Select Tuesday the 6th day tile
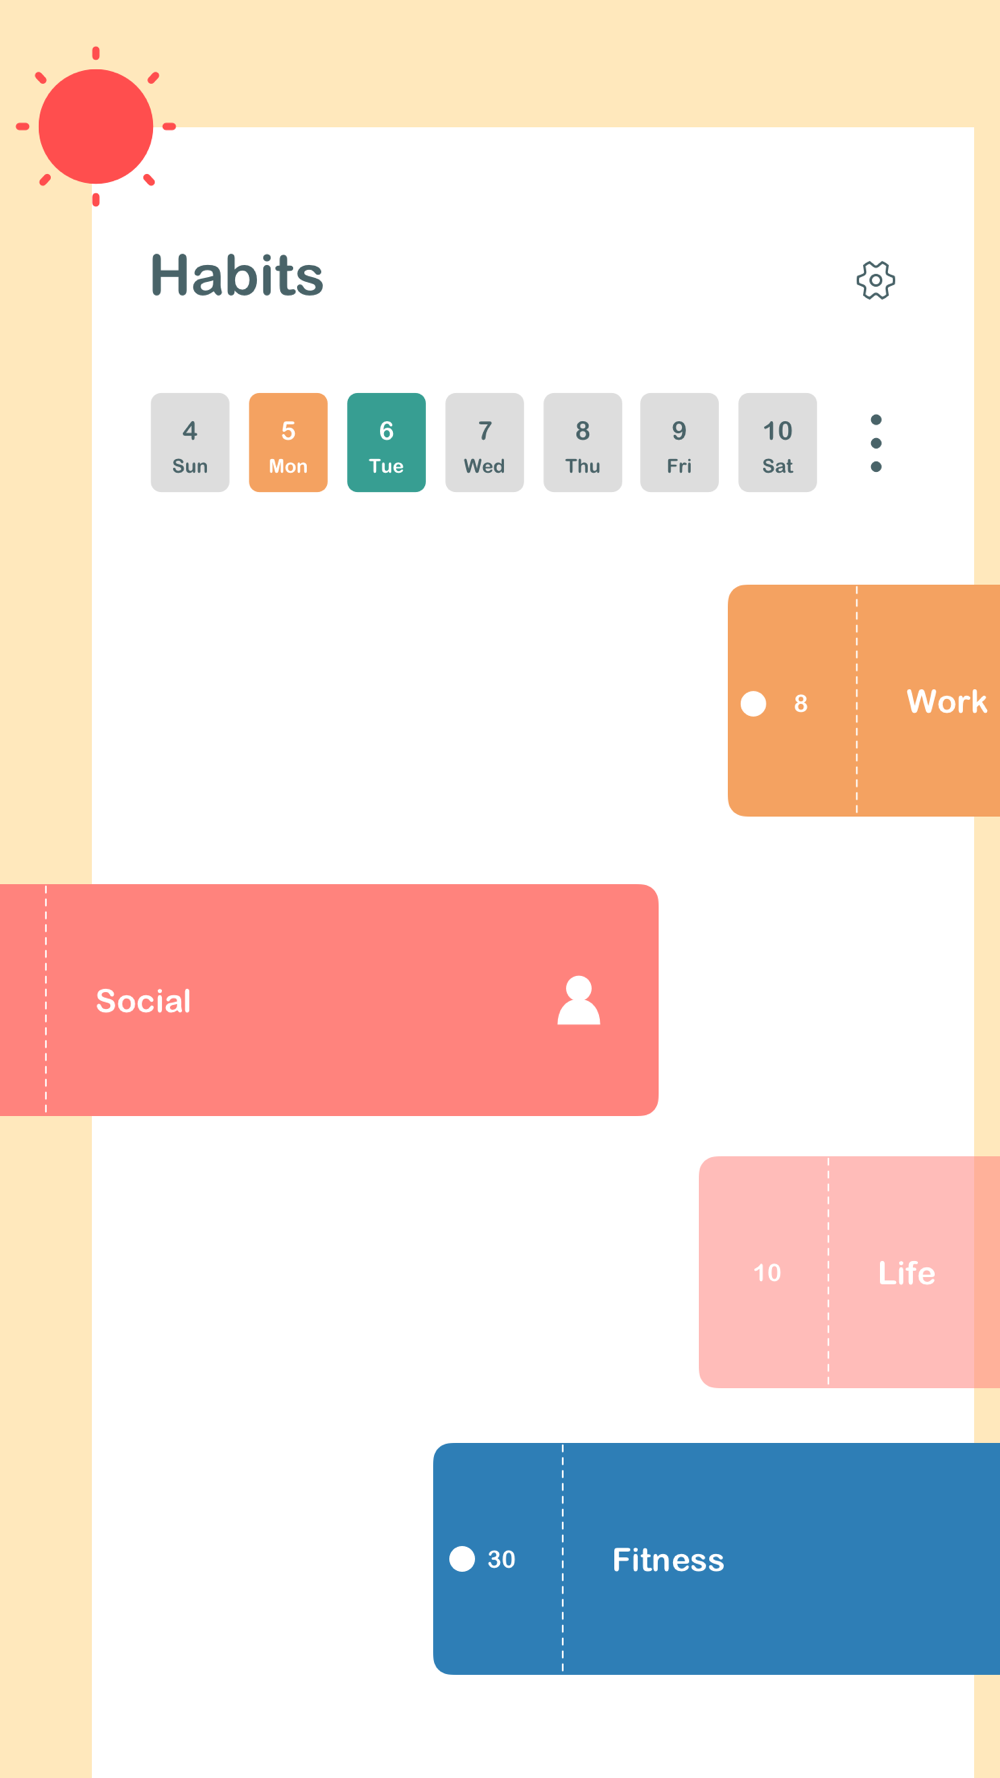This screenshot has width=1000, height=1778. (386, 442)
